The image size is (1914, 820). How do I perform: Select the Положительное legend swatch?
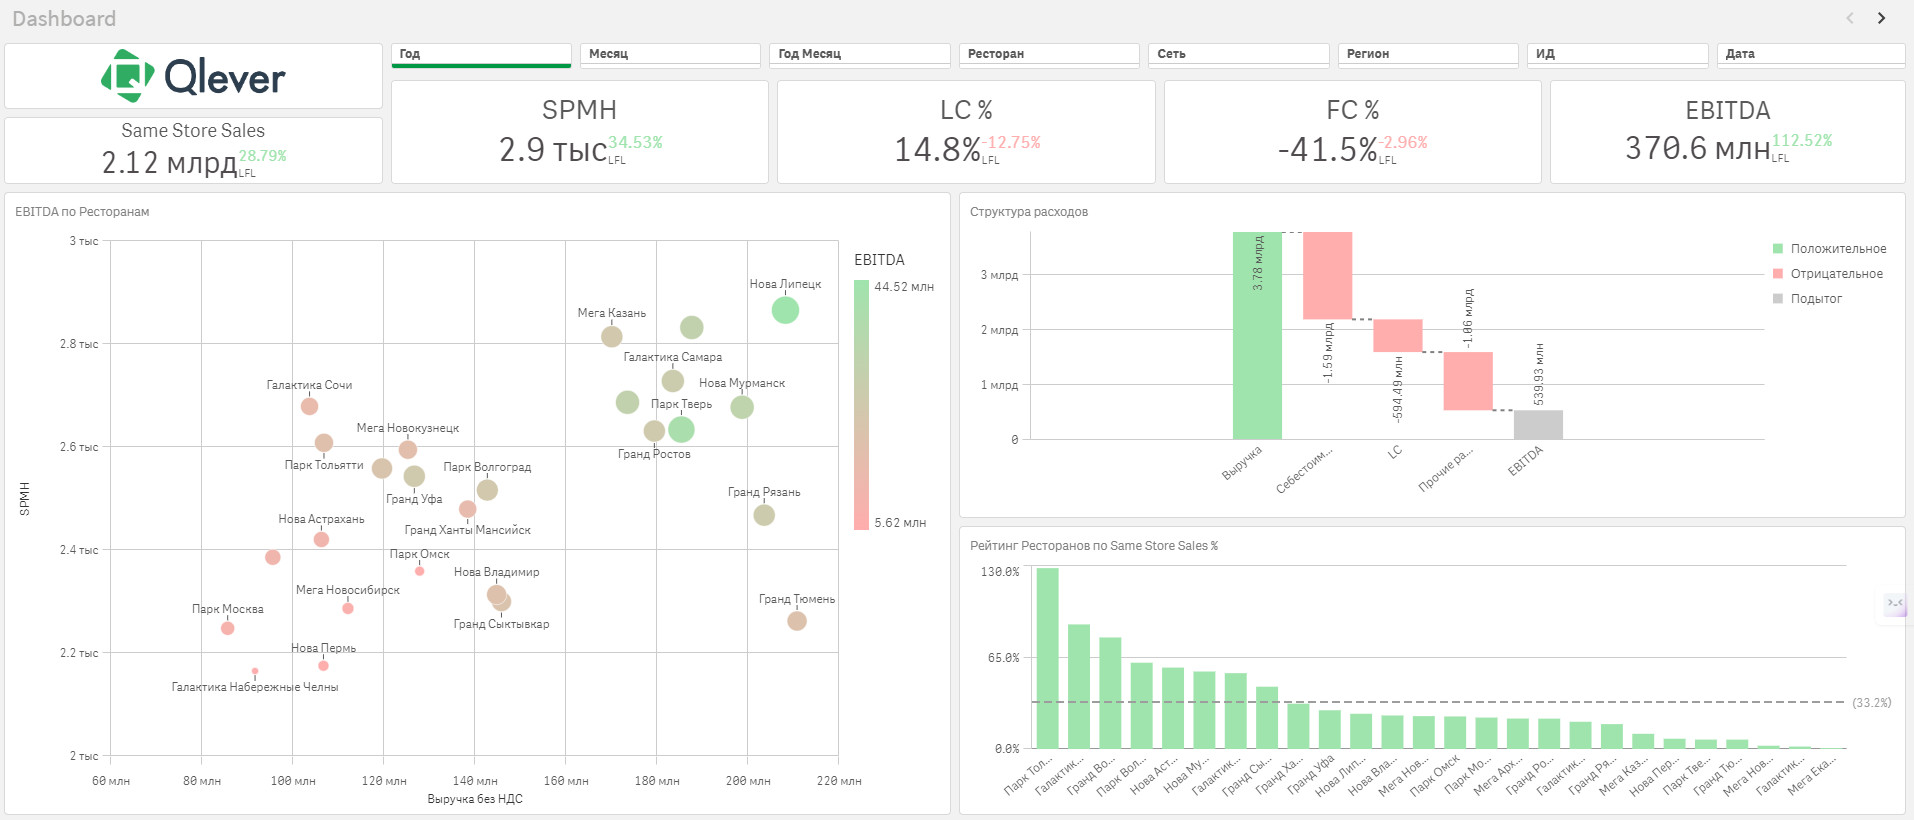[1778, 248]
